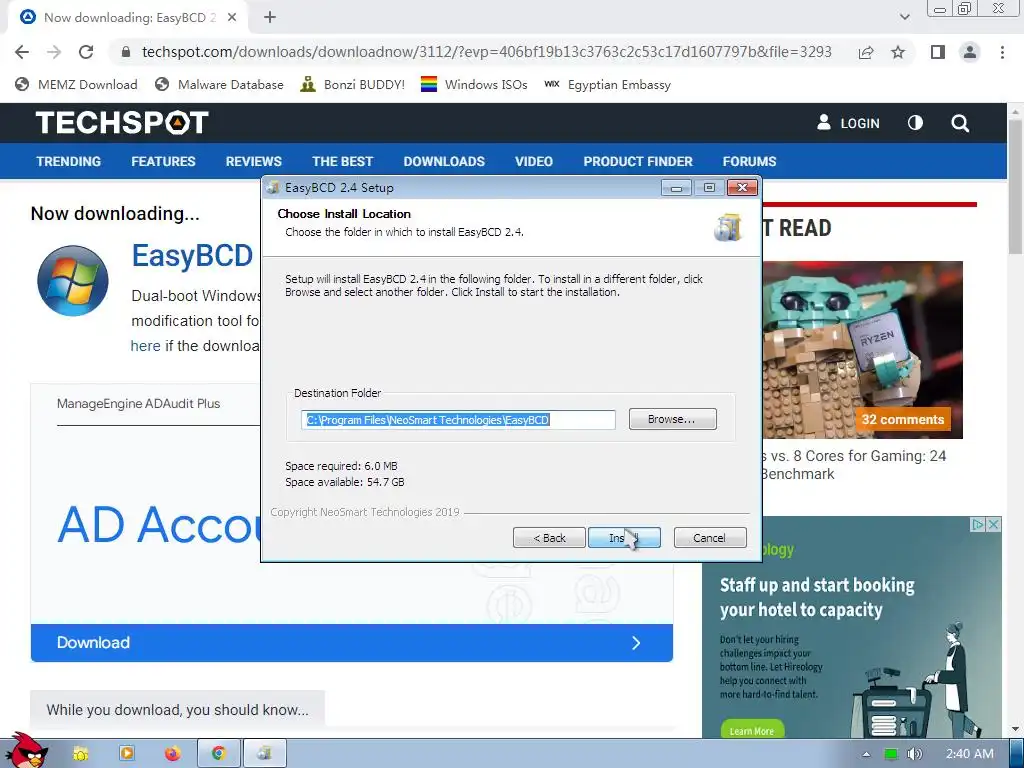Screen dimensions: 1024x768
Task: Click the address bar URL
Action: pyautogui.click(x=487, y=52)
